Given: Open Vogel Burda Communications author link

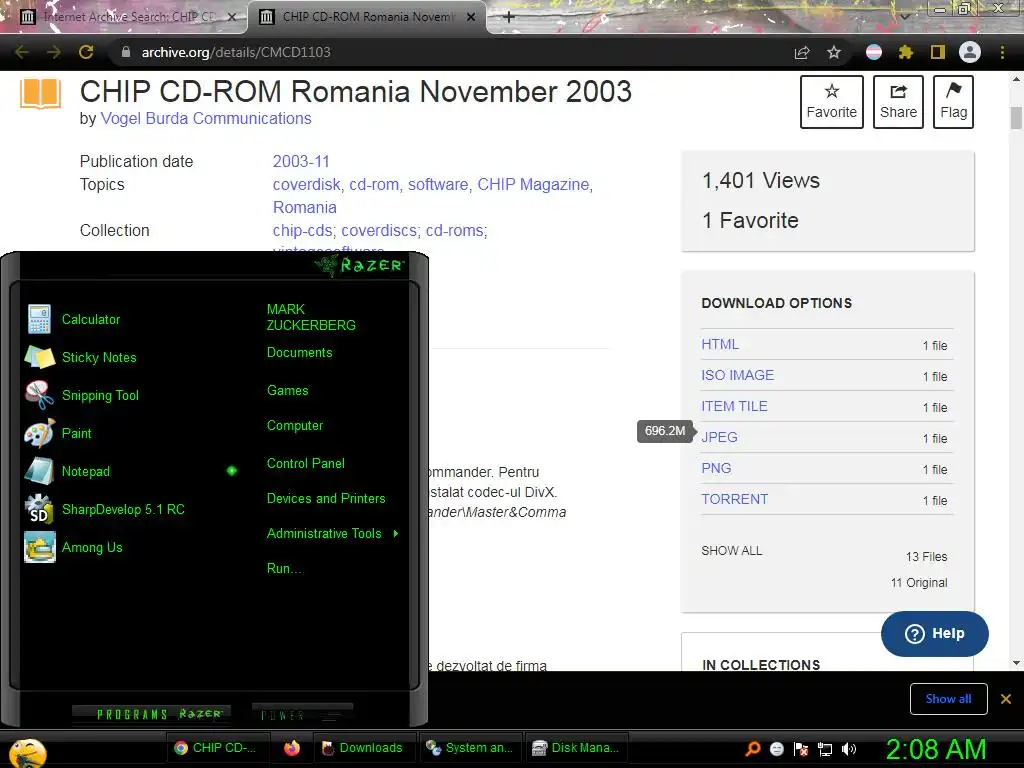Looking at the screenshot, I should (206, 118).
